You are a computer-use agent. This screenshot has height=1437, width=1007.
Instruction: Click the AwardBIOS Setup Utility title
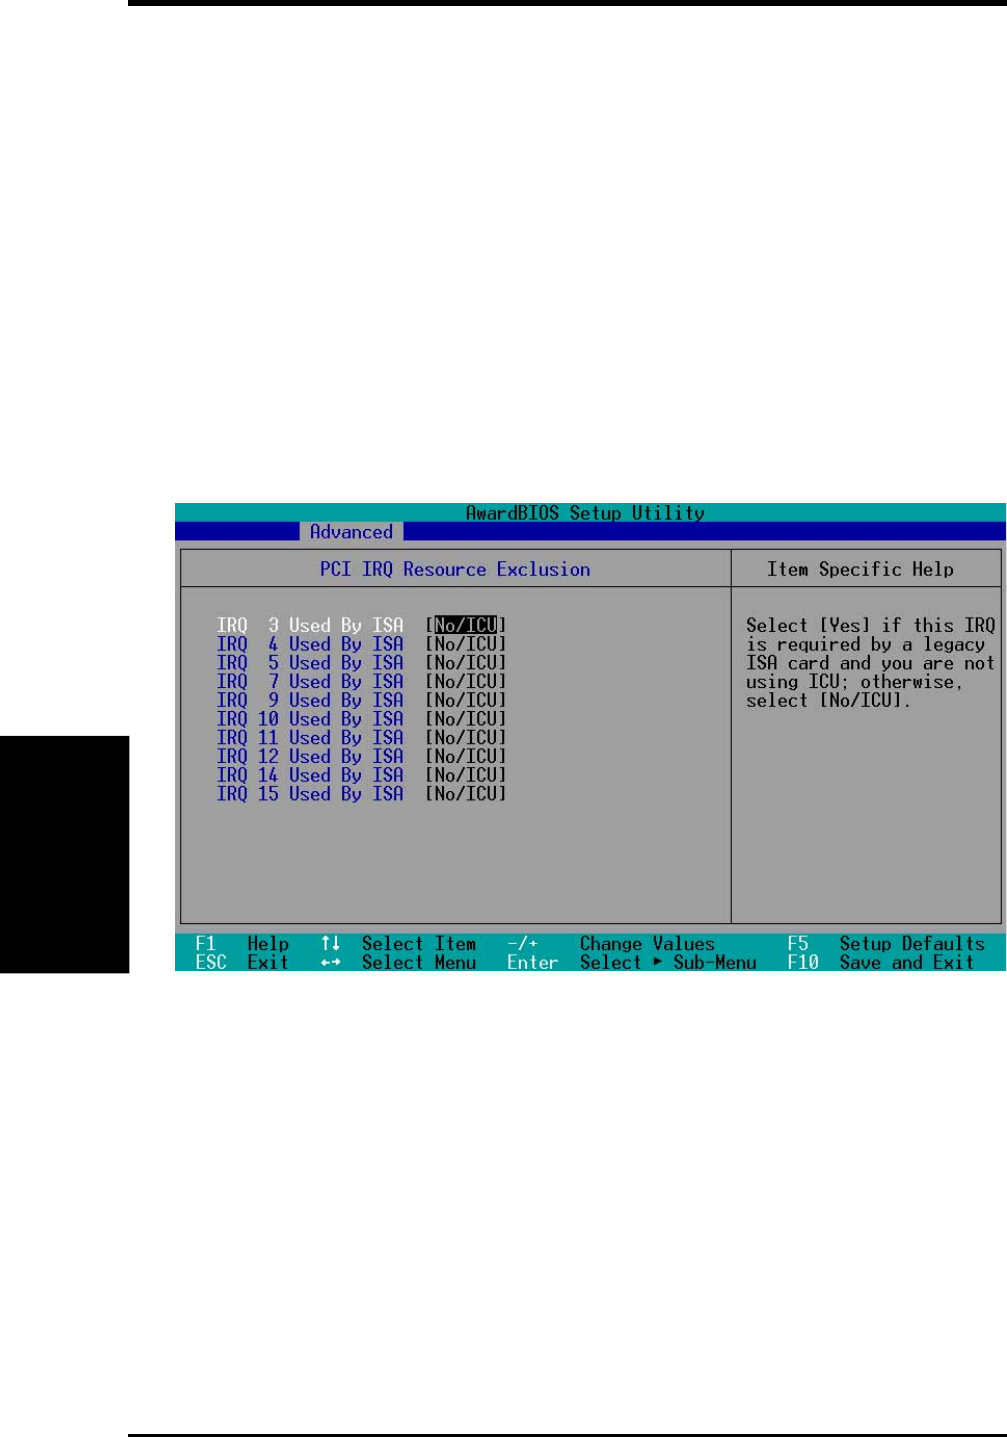[585, 513]
